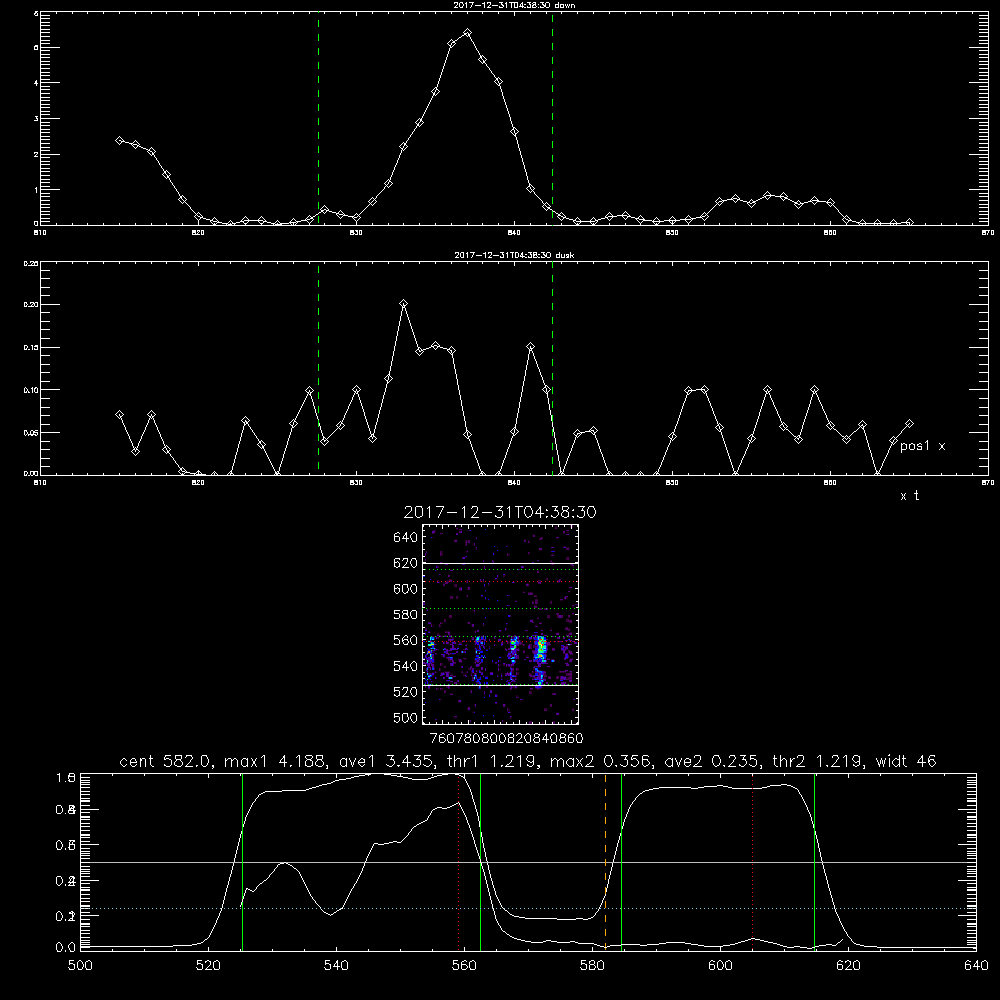Click the left green dashed line in dusk plot
Viewport: 1000px width, 1000px height.
[x=318, y=368]
